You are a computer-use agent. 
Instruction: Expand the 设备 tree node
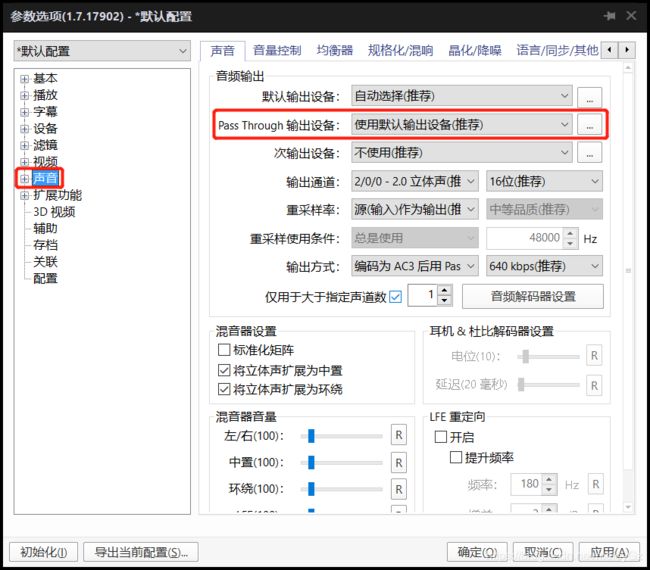tap(24, 129)
